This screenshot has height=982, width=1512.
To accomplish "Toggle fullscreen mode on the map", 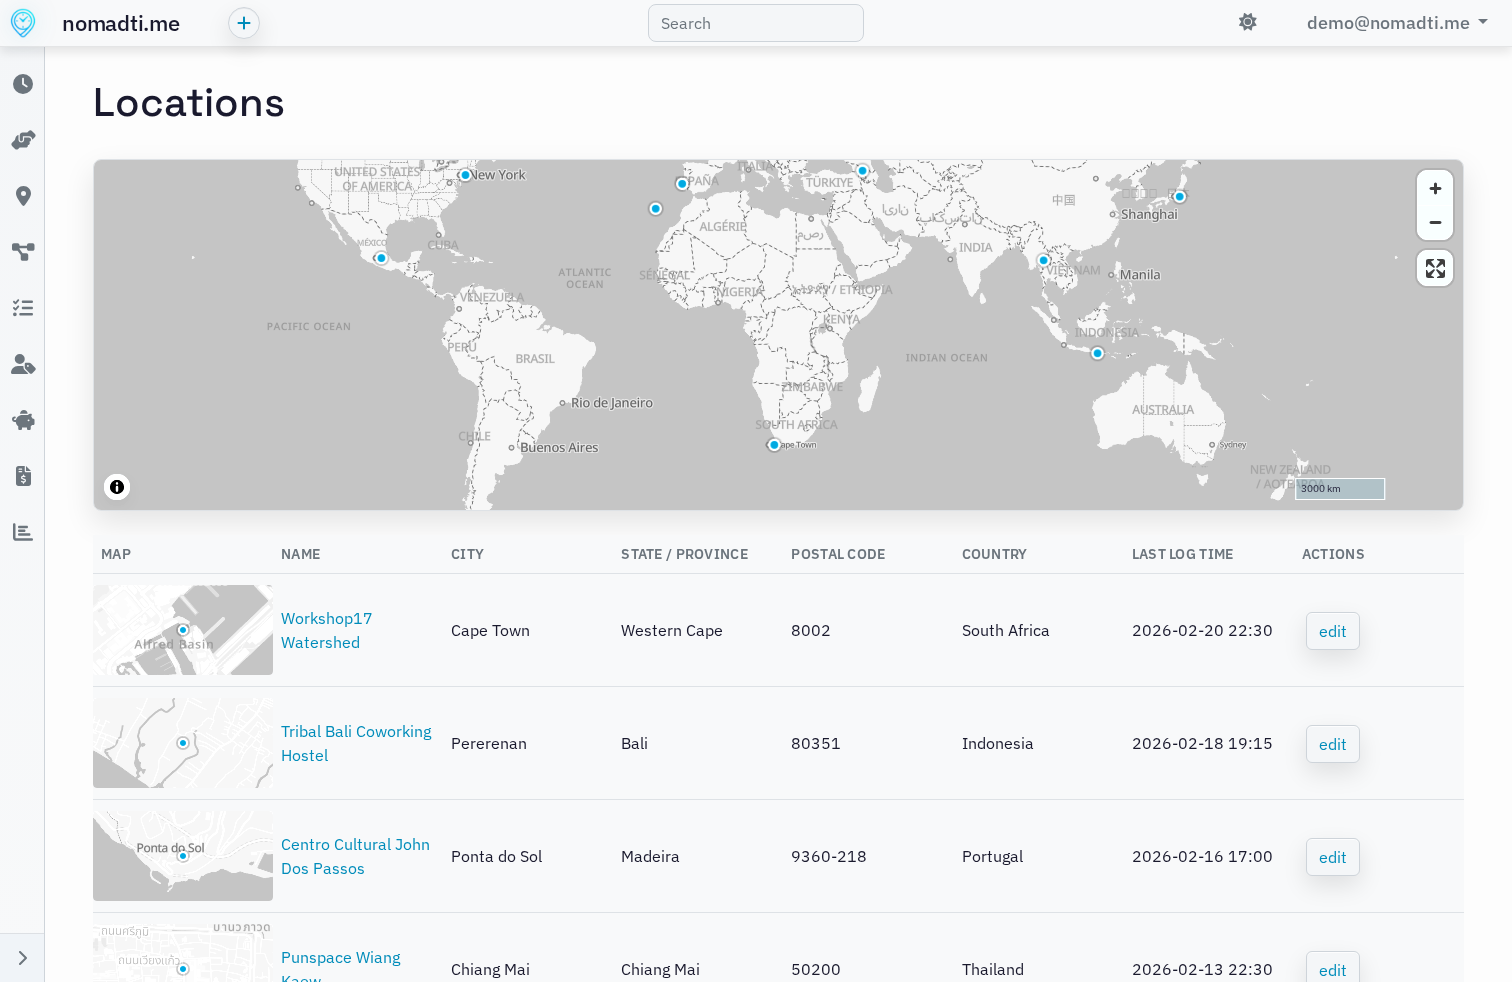I will (x=1434, y=268).
